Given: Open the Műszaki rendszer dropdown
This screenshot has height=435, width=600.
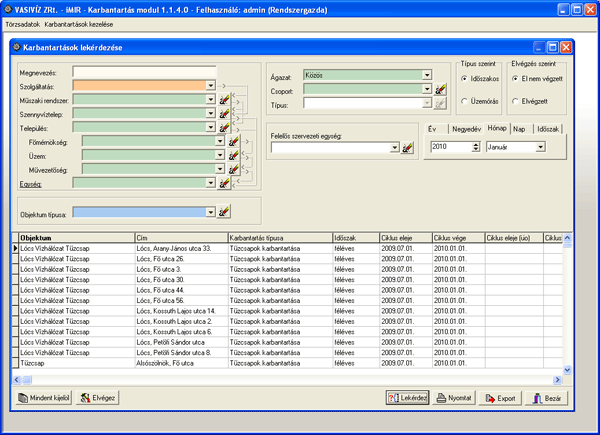Looking at the screenshot, I should (x=210, y=99).
